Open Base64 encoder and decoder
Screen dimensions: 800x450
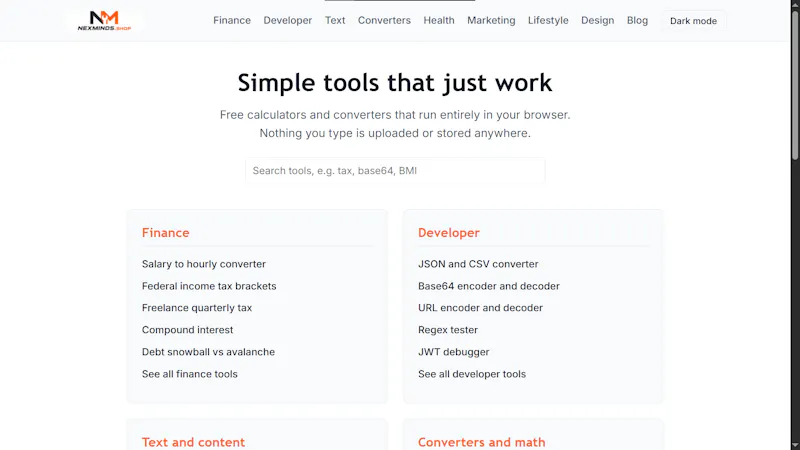(489, 286)
